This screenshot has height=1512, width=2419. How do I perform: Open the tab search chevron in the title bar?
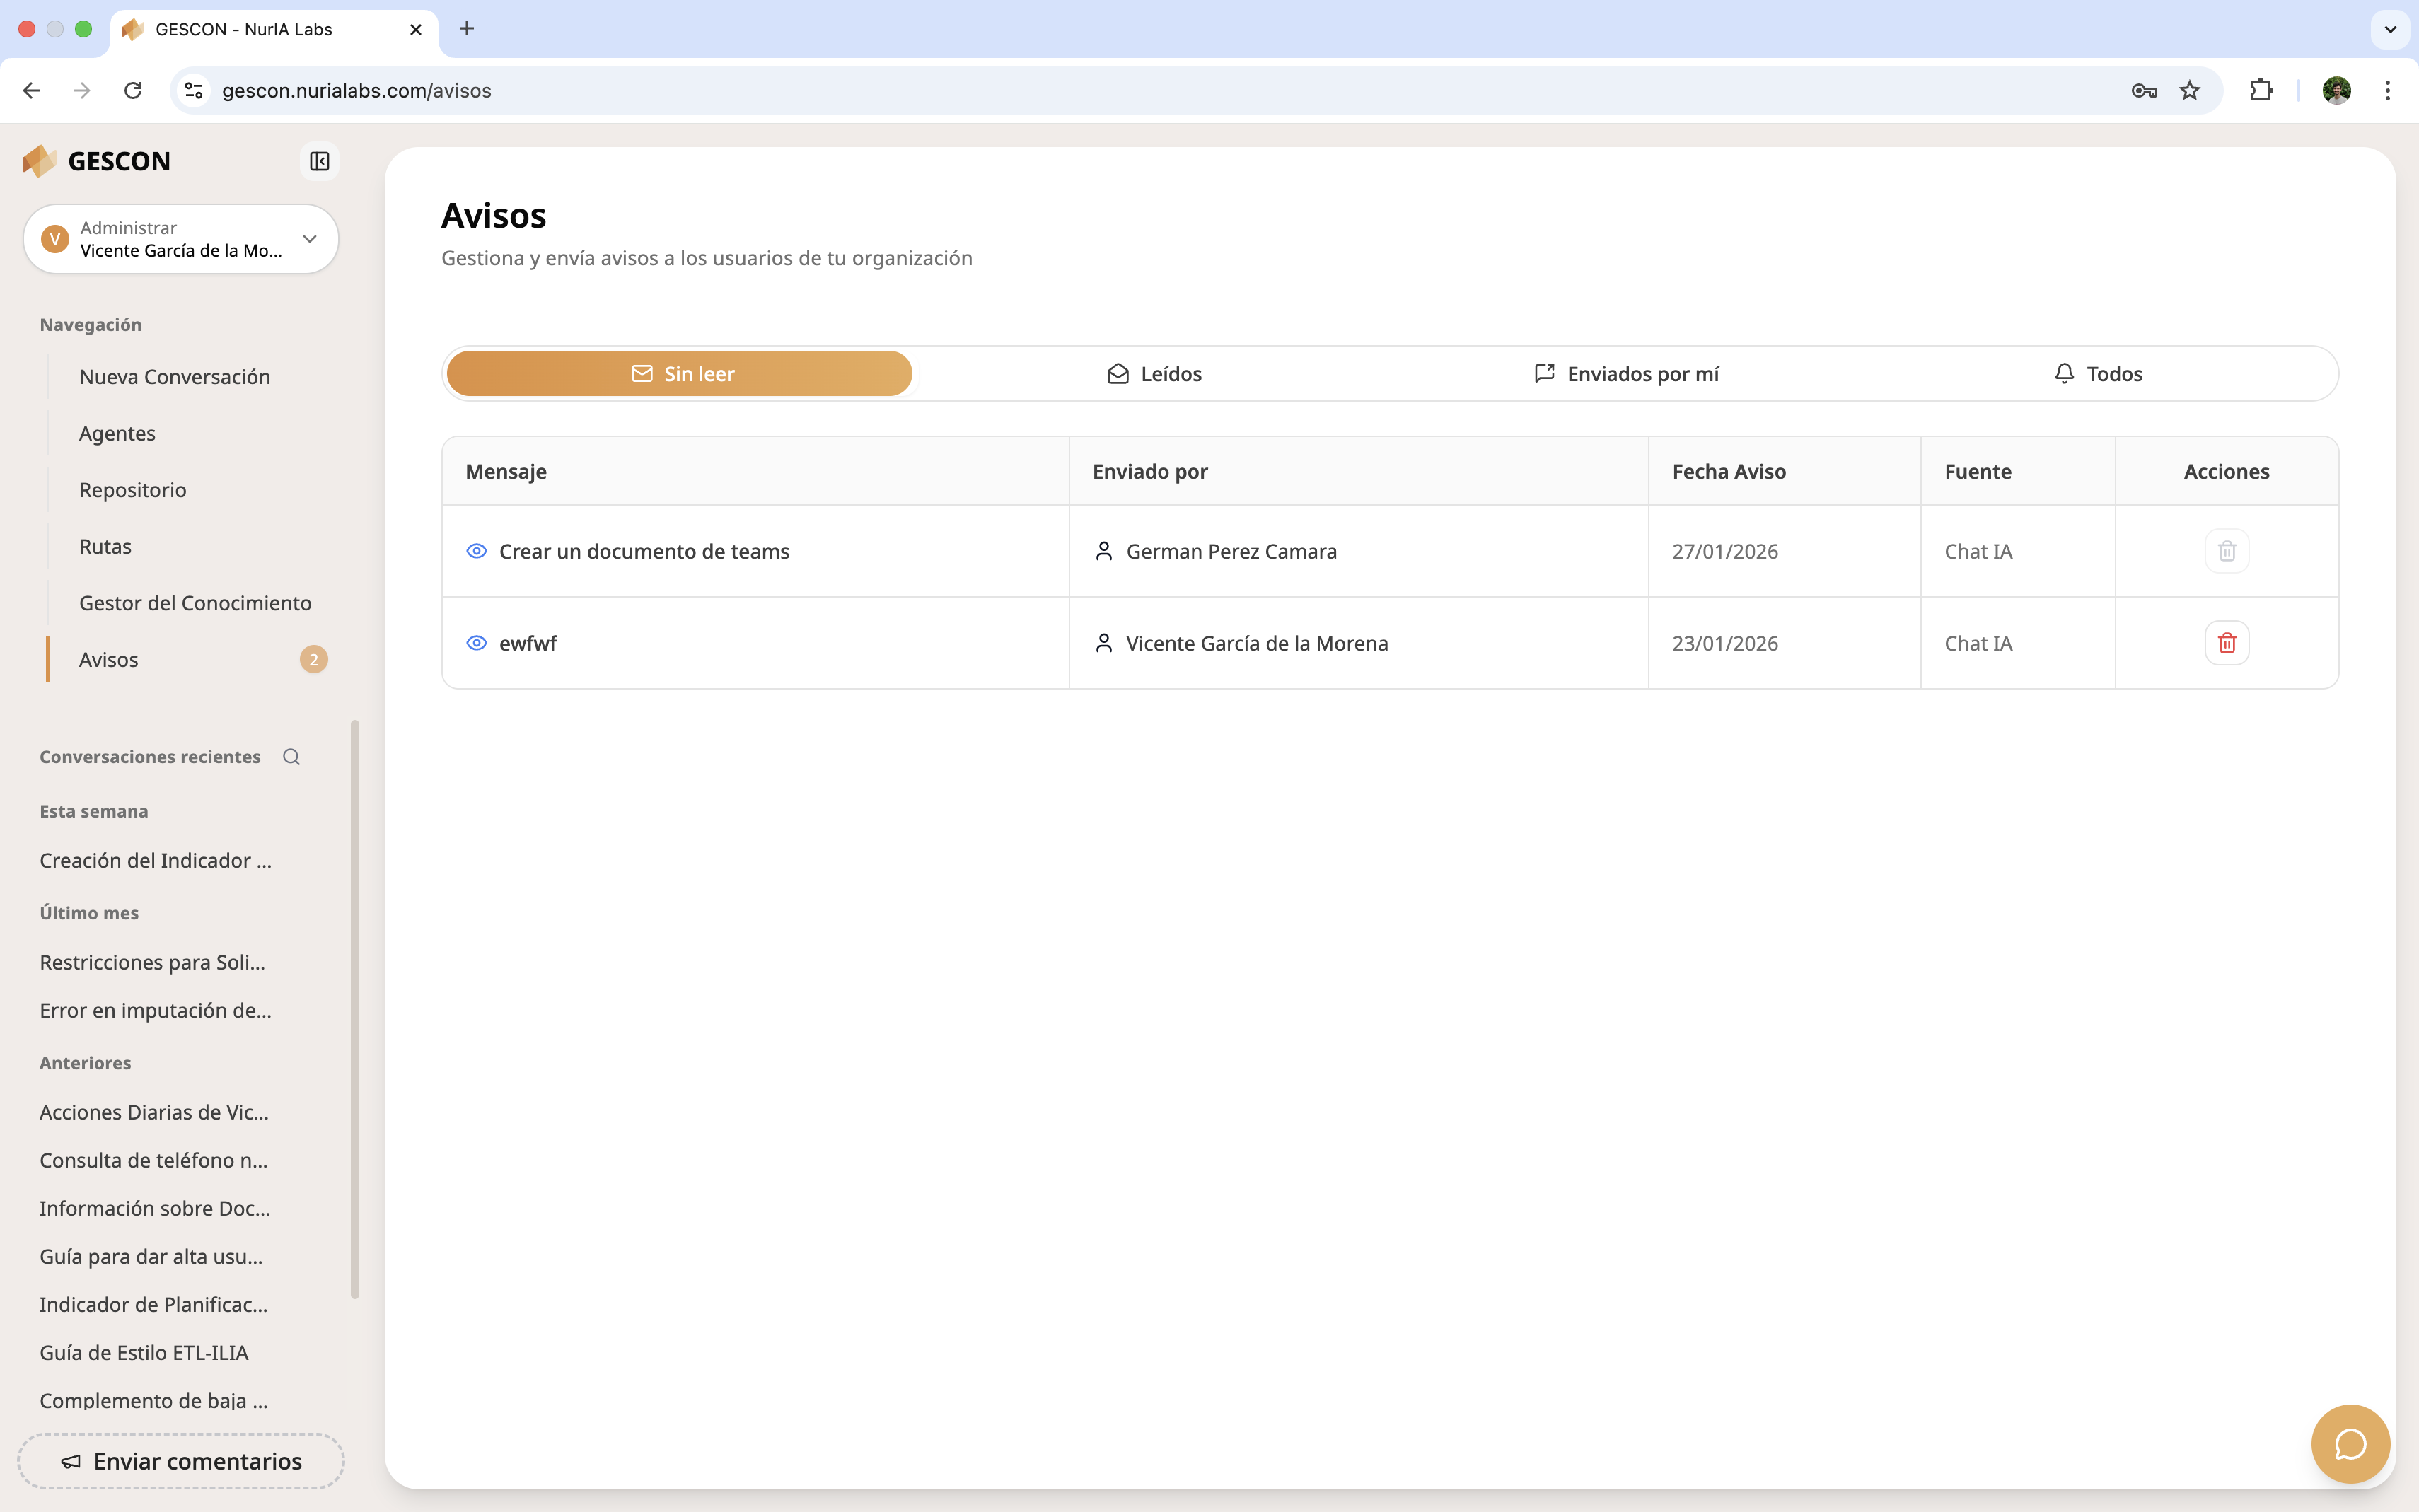[2390, 29]
